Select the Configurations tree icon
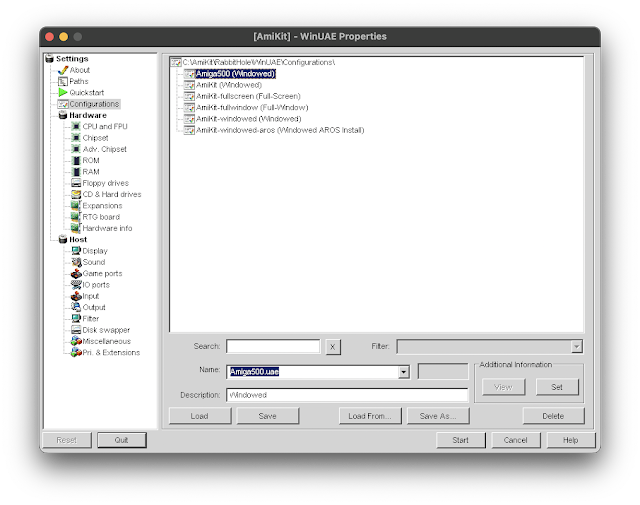 point(63,104)
